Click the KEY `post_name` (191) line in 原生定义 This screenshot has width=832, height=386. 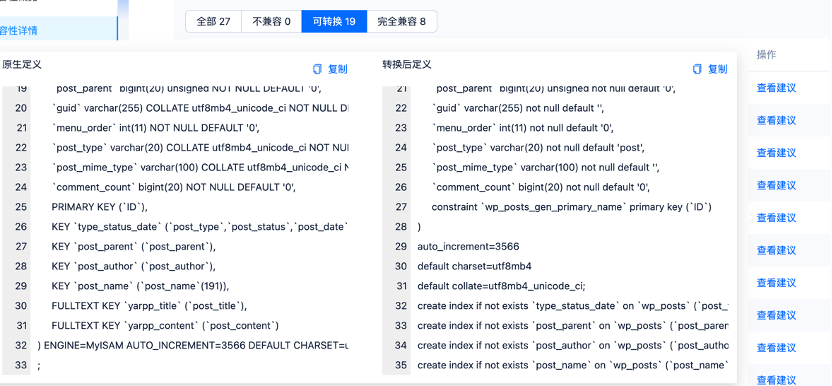140,286
